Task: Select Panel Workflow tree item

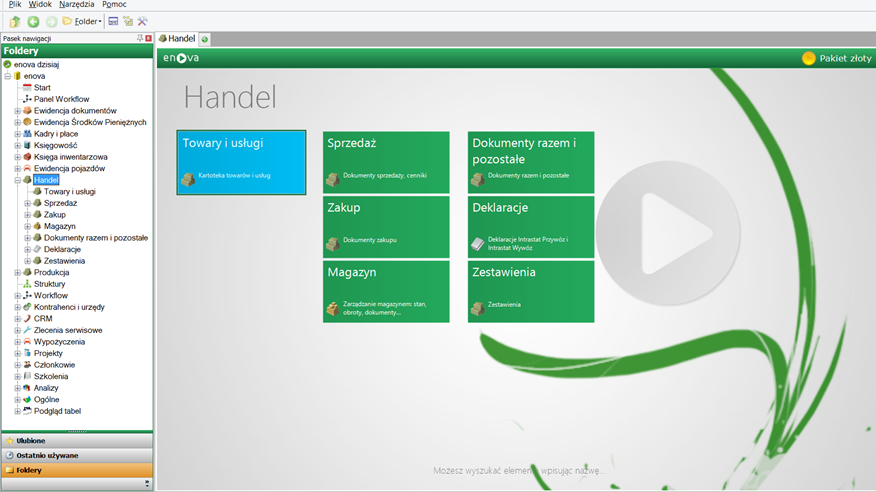Action: 61,99
